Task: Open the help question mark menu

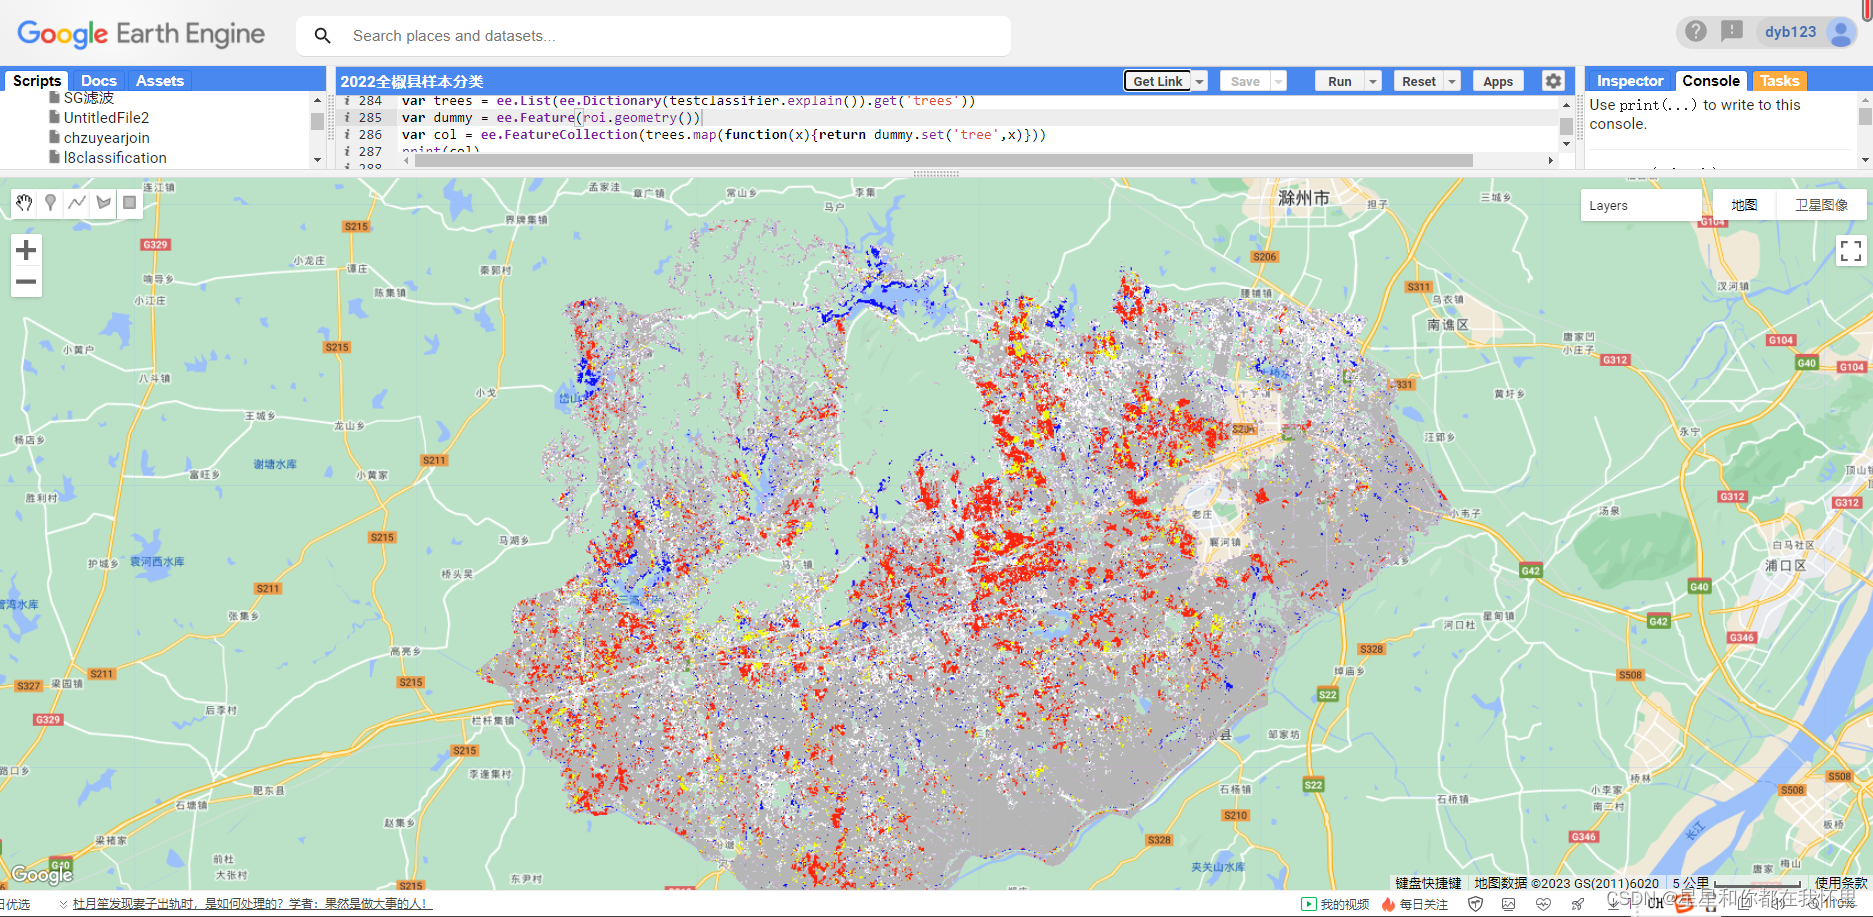Action: (1696, 31)
